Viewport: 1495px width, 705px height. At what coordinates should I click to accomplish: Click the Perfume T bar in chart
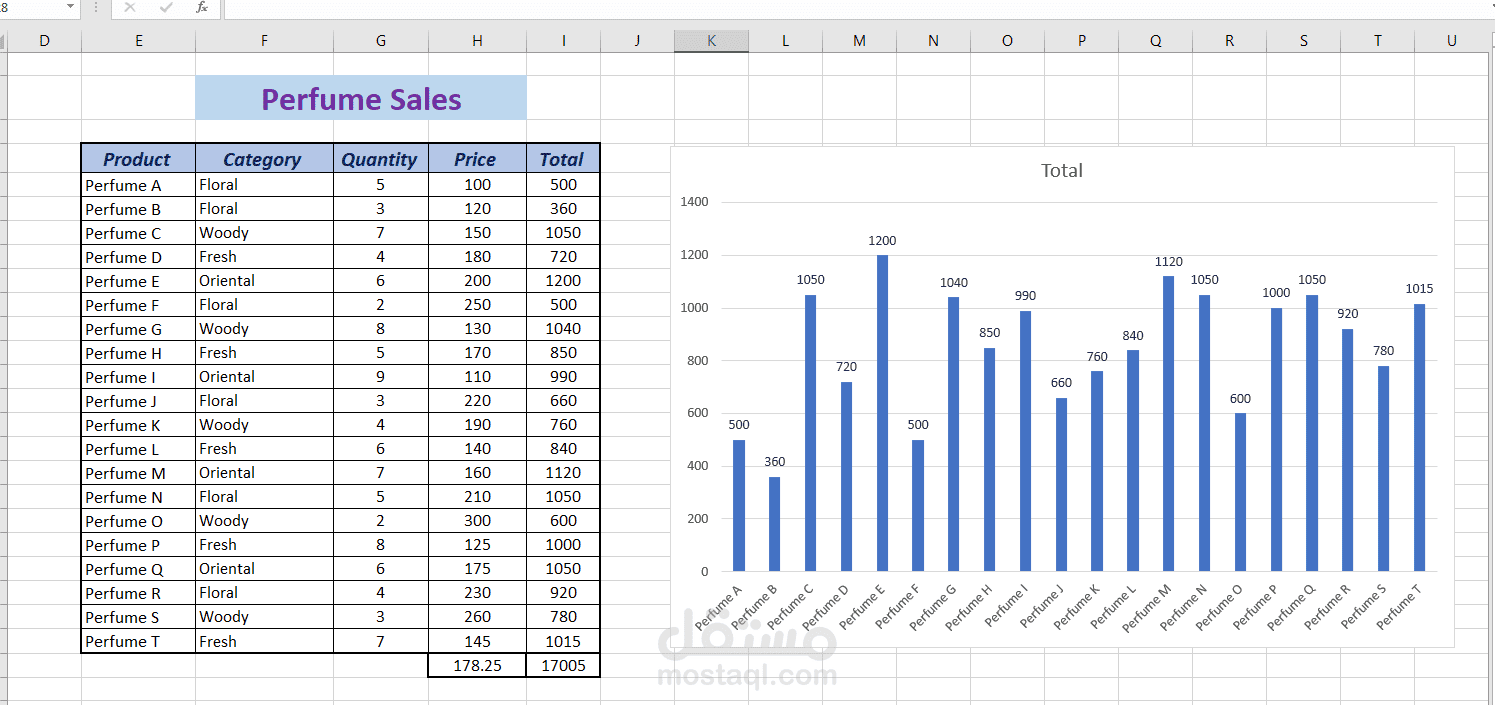point(1420,437)
